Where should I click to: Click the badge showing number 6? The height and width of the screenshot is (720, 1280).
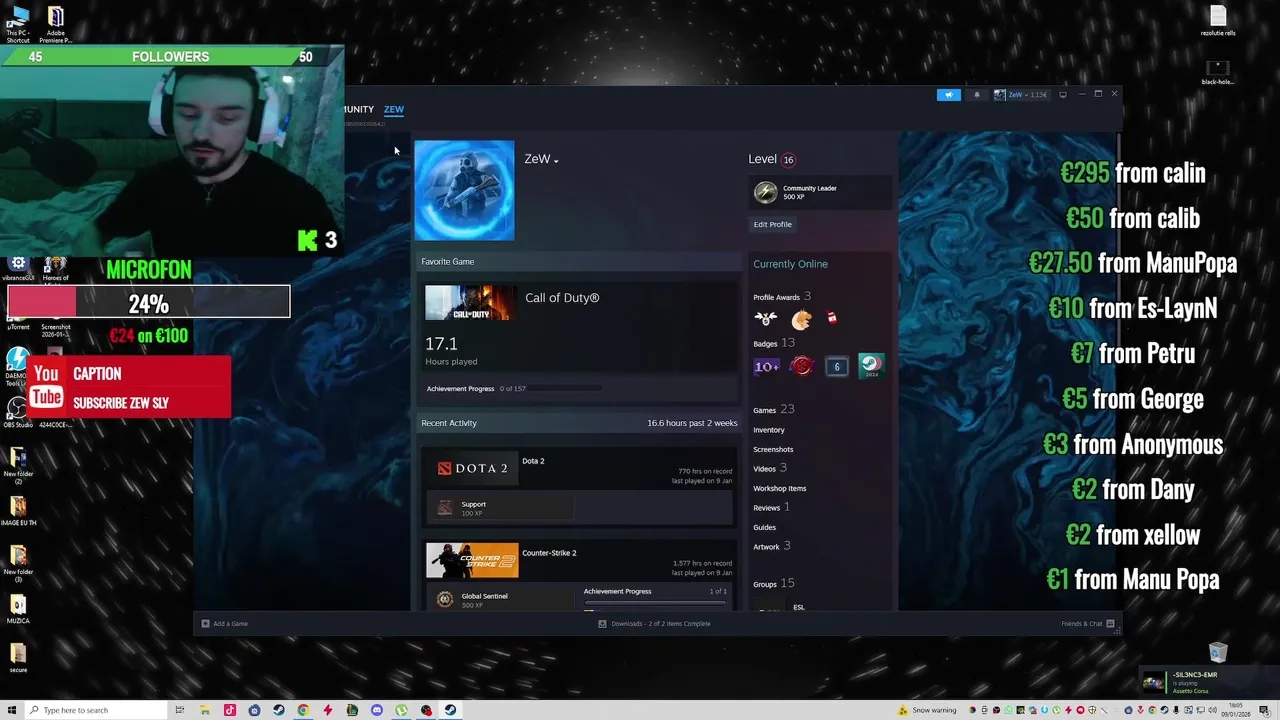(x=837, y=367)
